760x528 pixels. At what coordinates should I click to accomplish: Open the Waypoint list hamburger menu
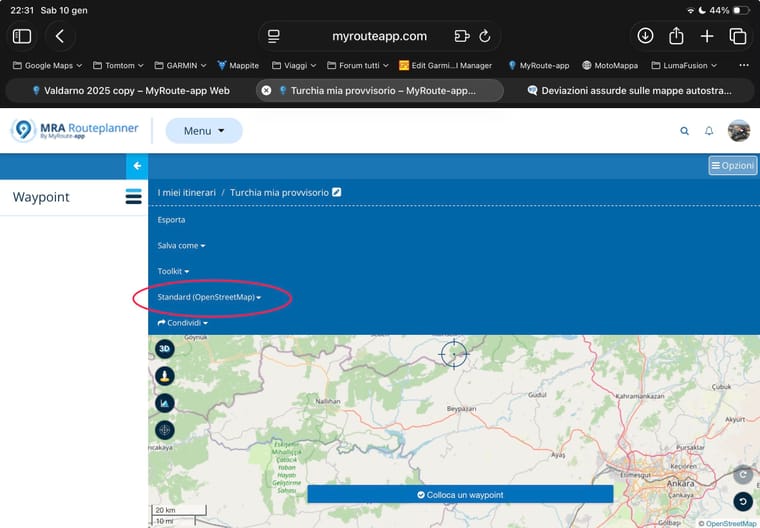click(x=133, y=197)
